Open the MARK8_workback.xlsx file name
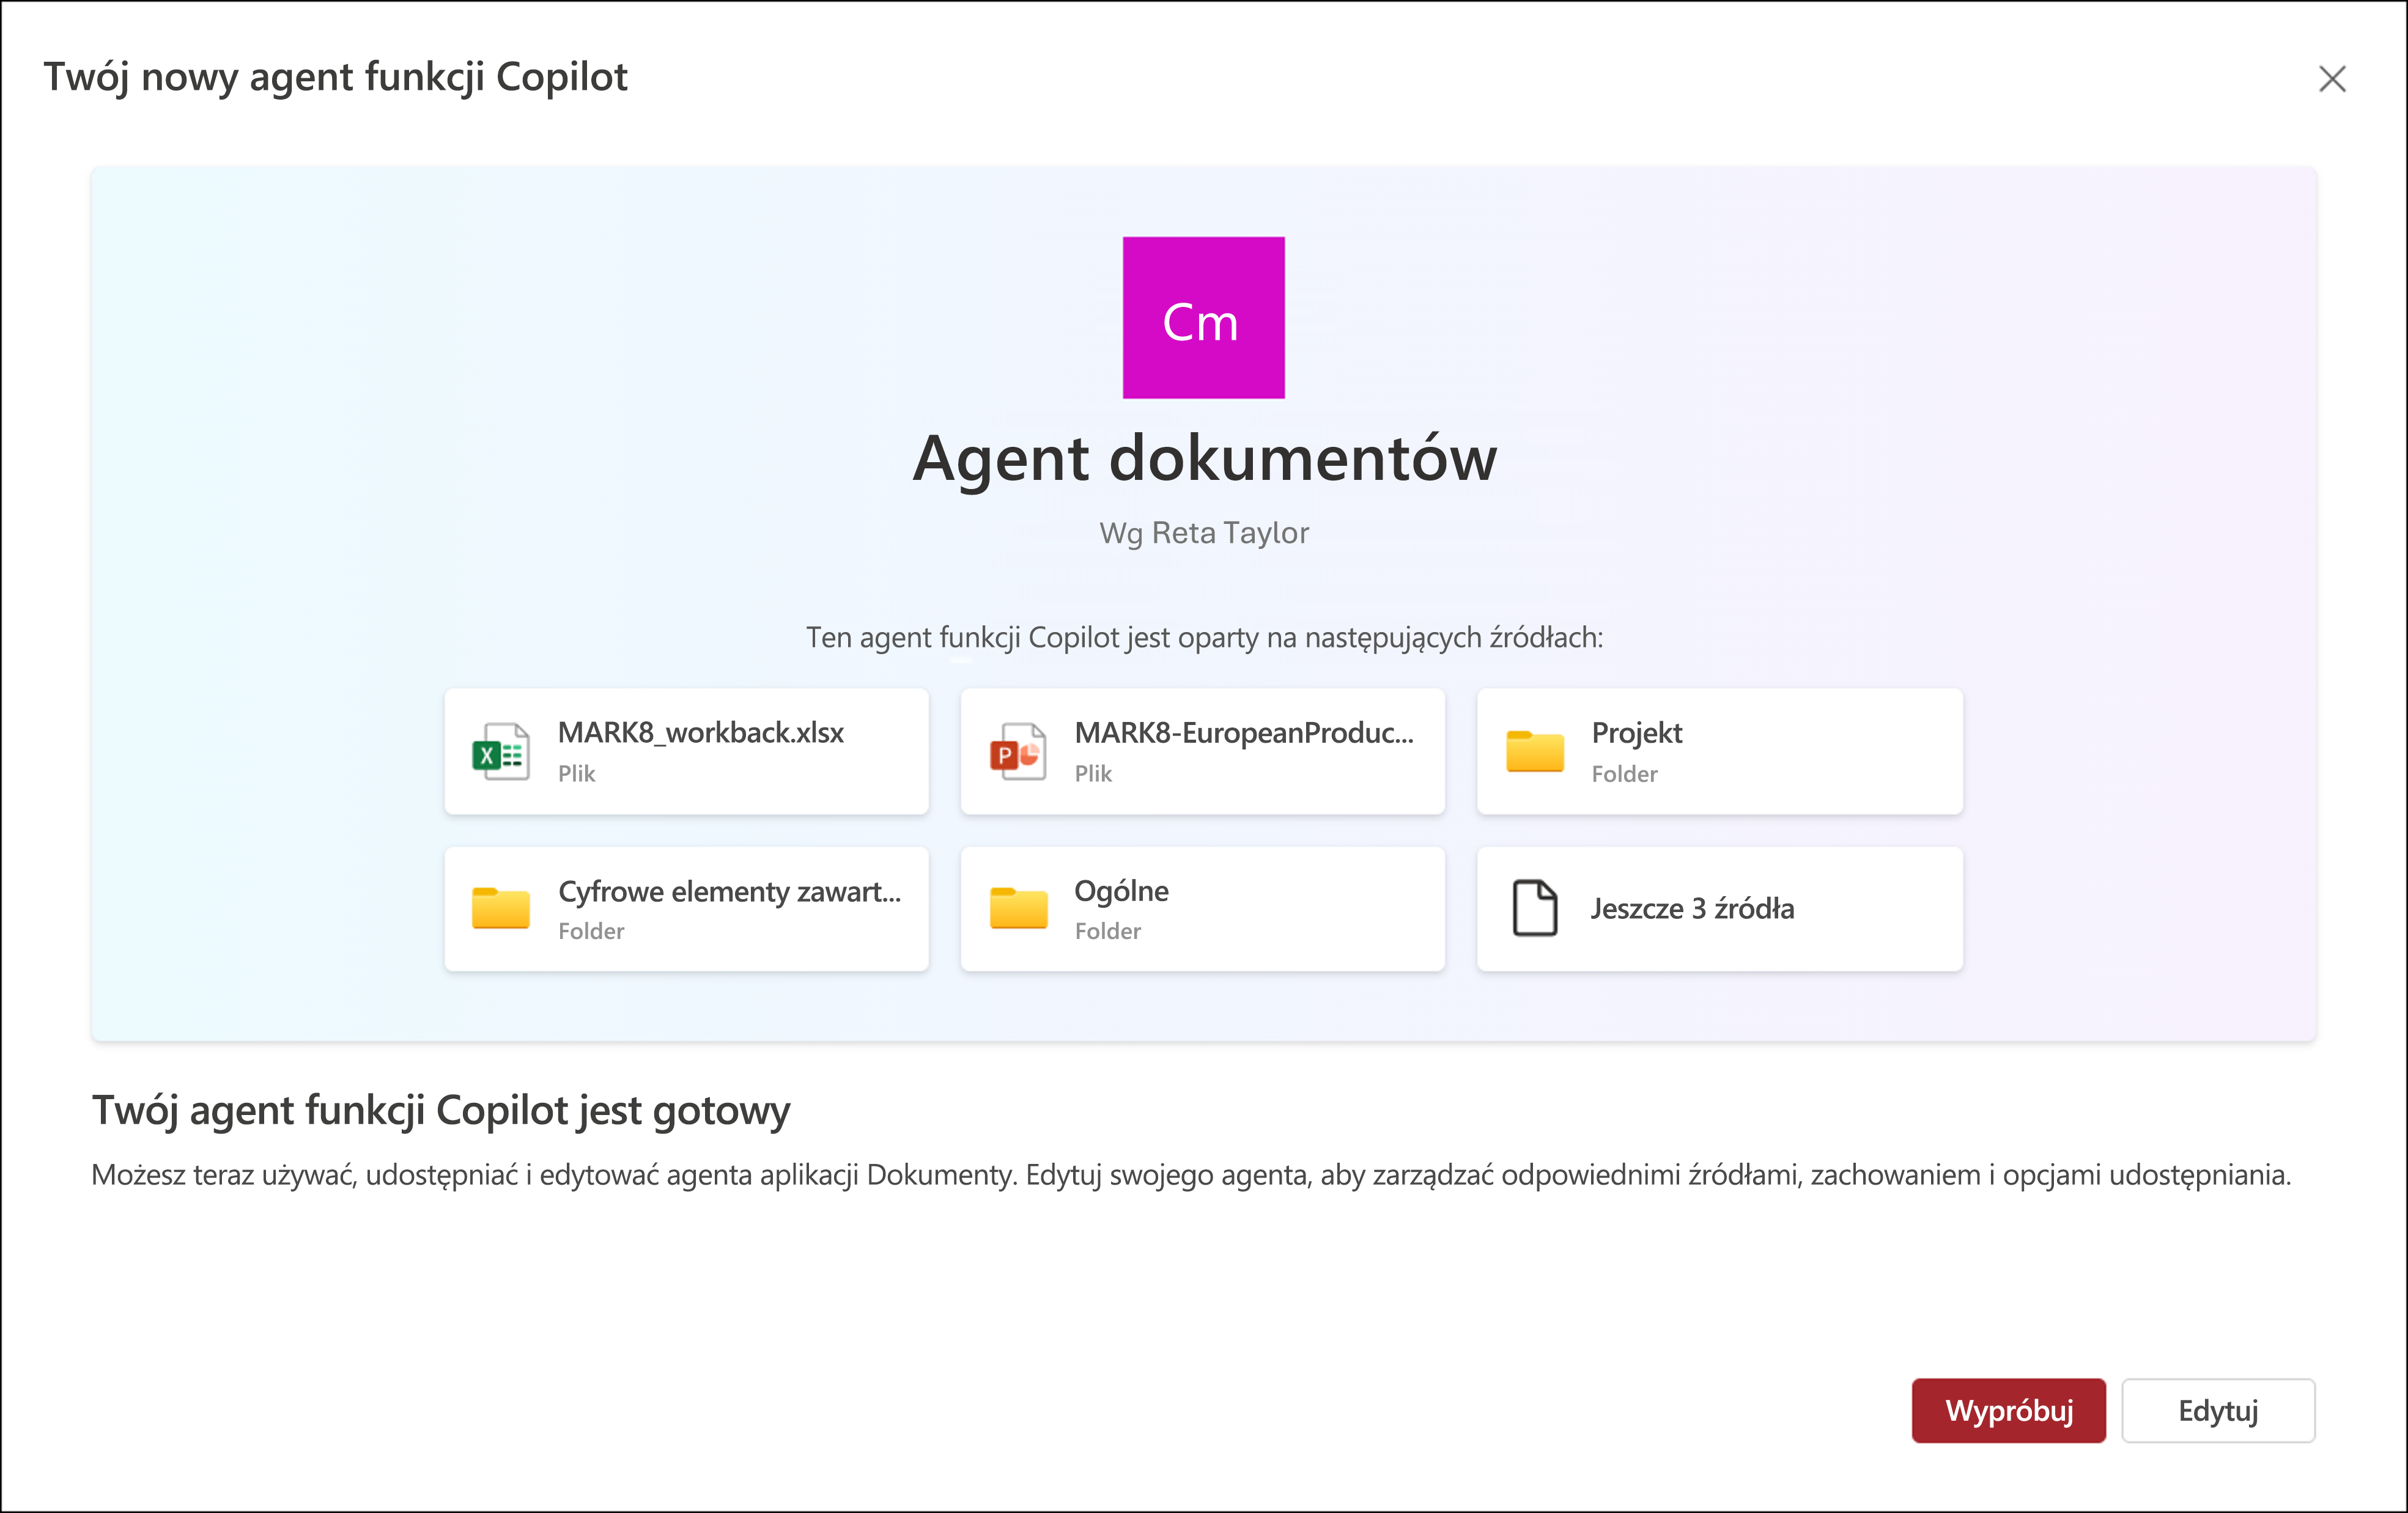This screenshot has height=1513, width=2408. [700, 733]
